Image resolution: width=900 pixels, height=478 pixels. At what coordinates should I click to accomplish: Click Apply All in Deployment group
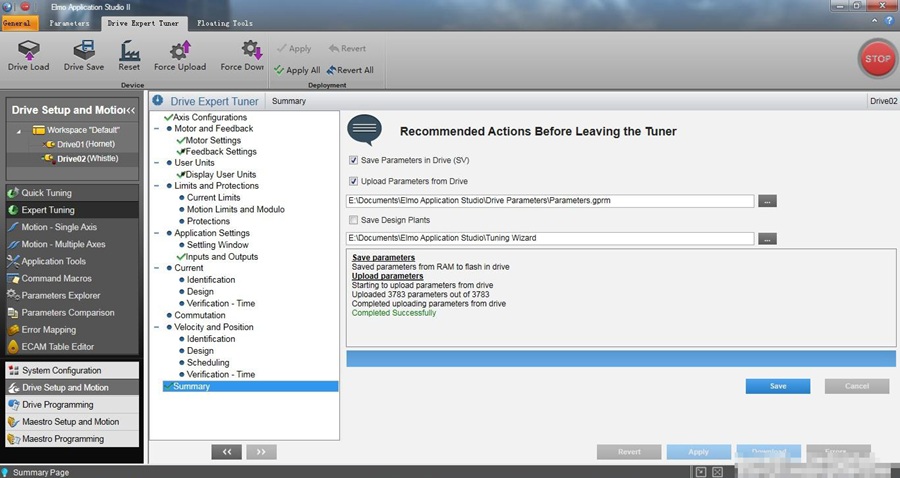click(297, 70)
